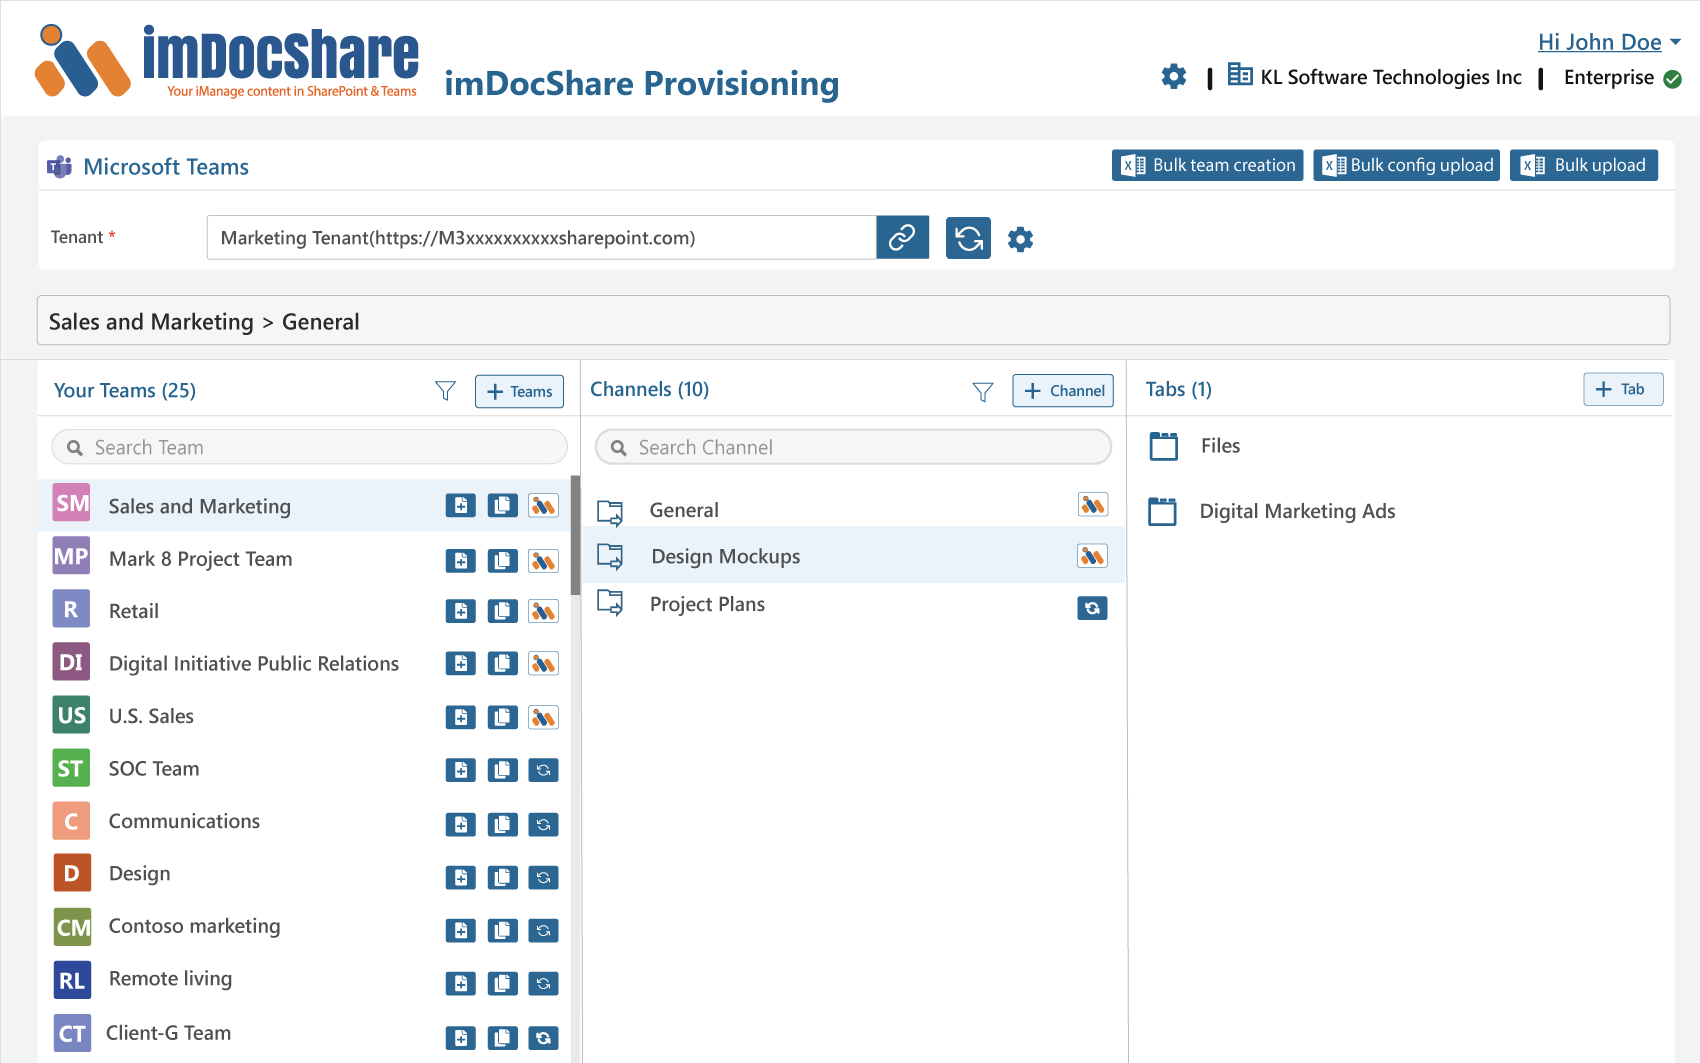Sync icon for SOC Team
The height and width of the screenshot is (1063, 1700).
pyautogui.click(x=543, y=770)
